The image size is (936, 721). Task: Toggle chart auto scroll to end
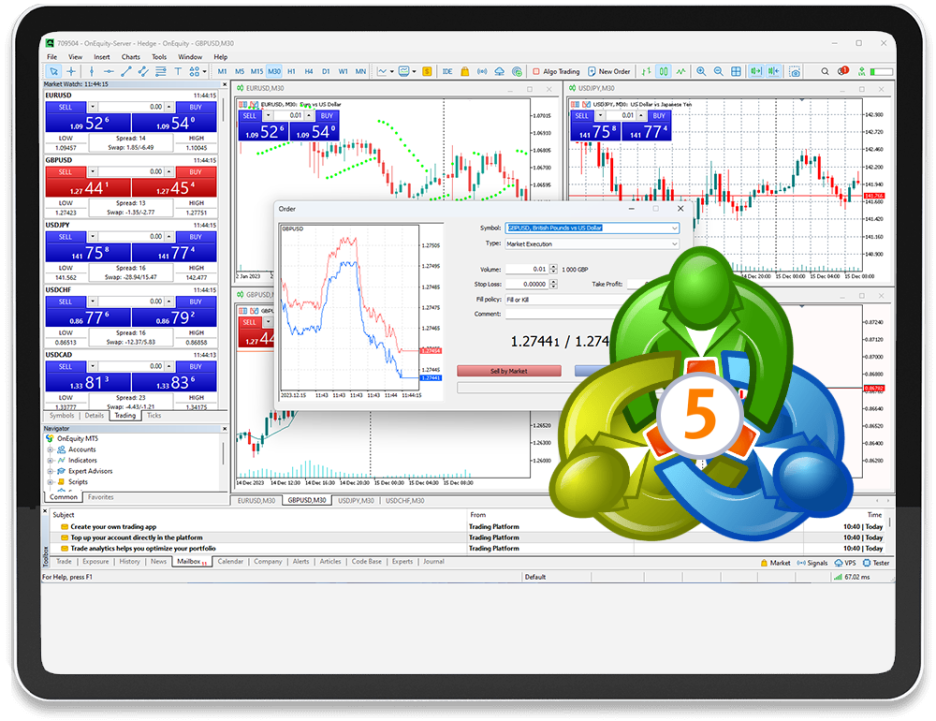click(x=756, y=72)
